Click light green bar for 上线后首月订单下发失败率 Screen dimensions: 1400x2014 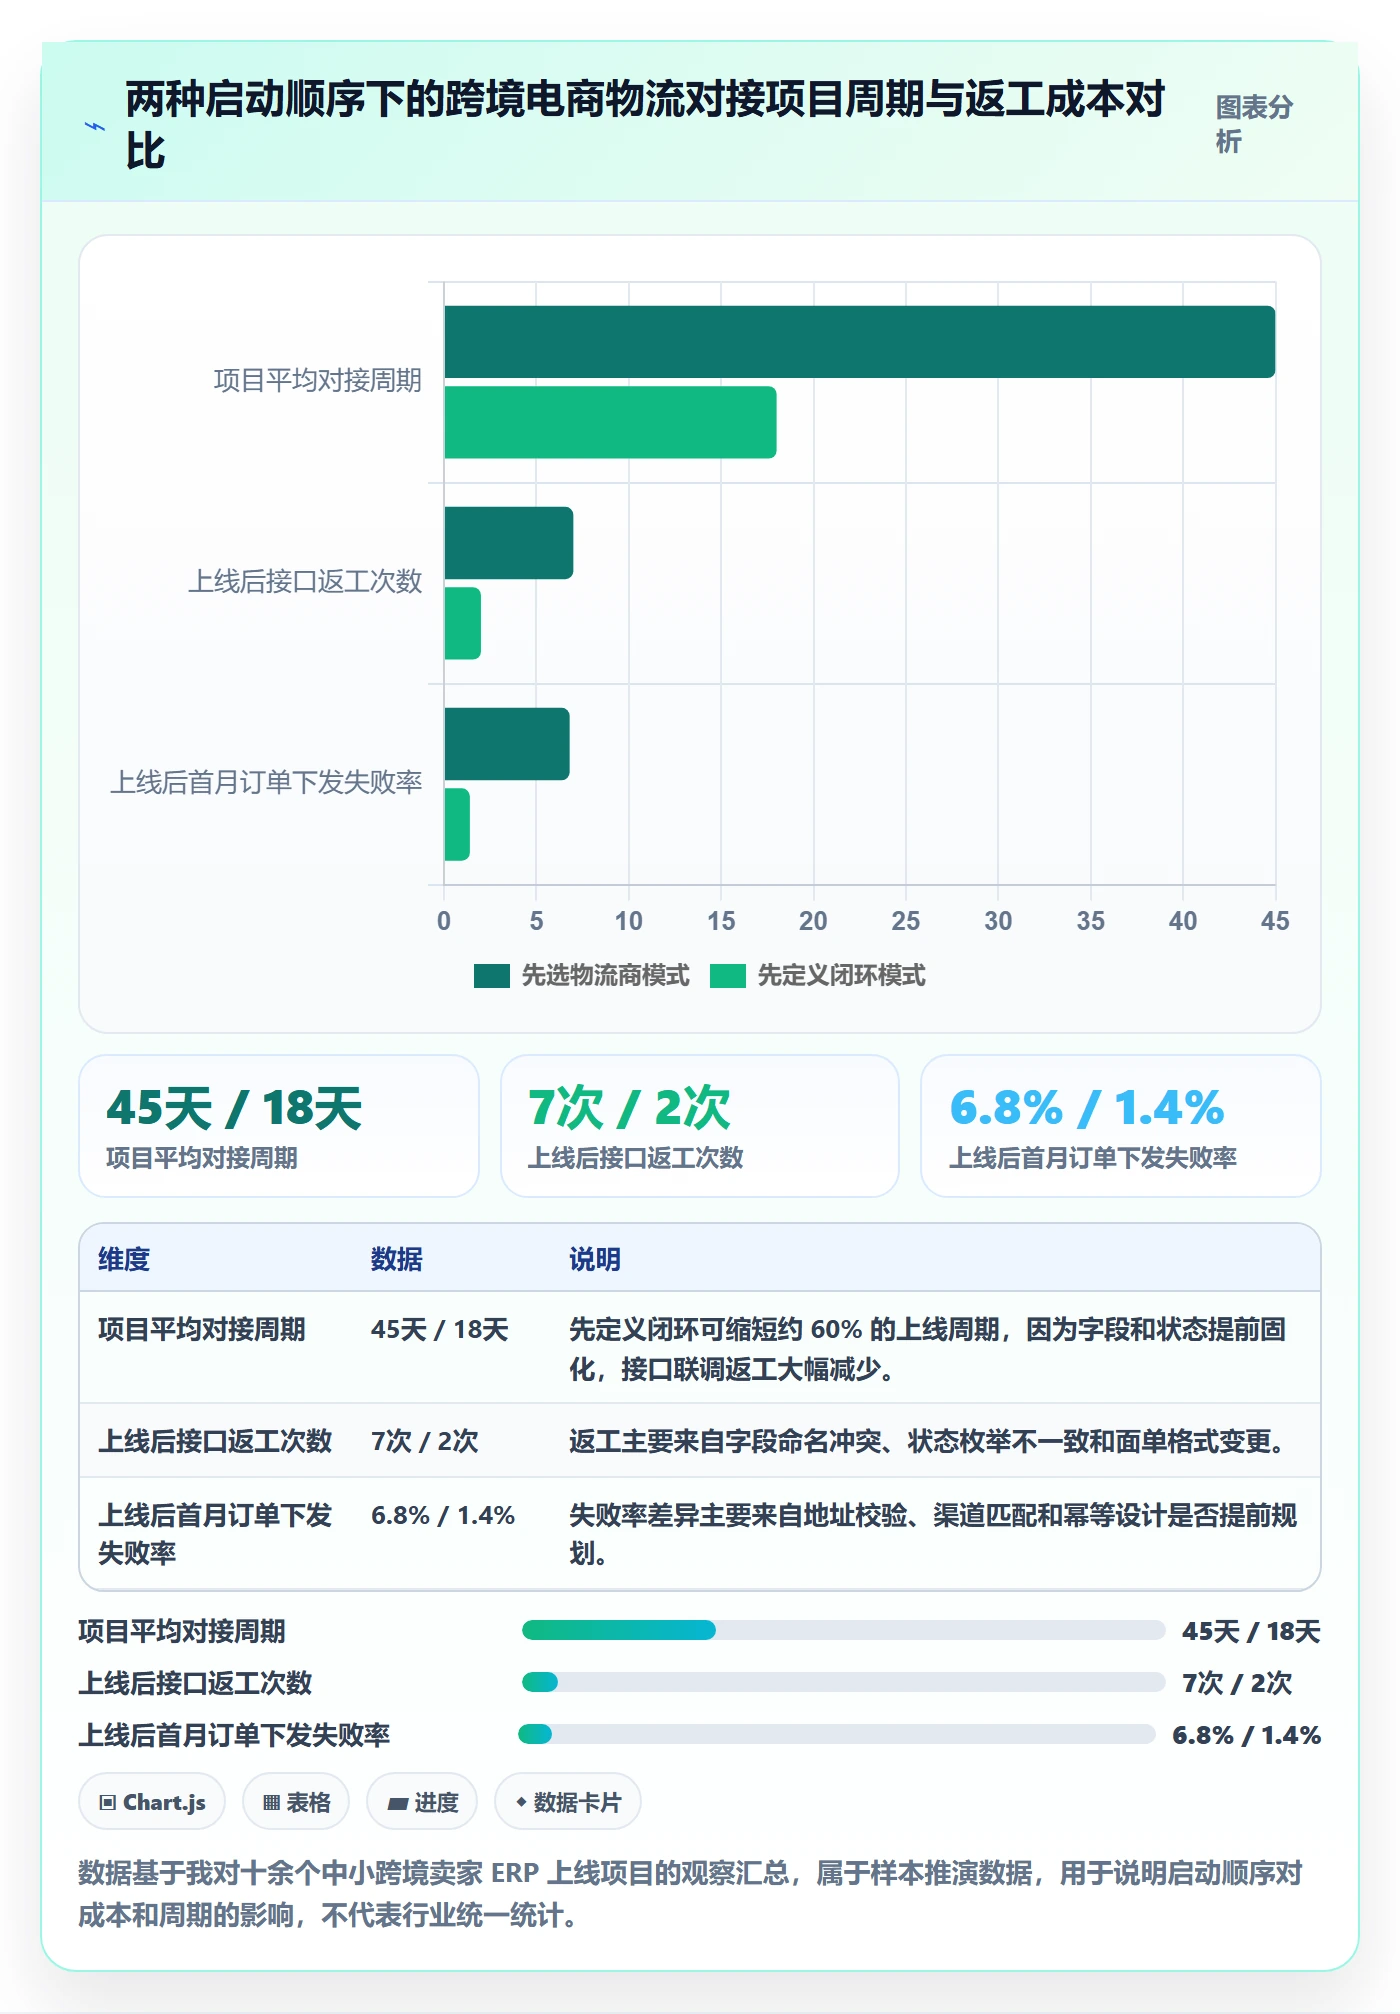tap(457, 824)
